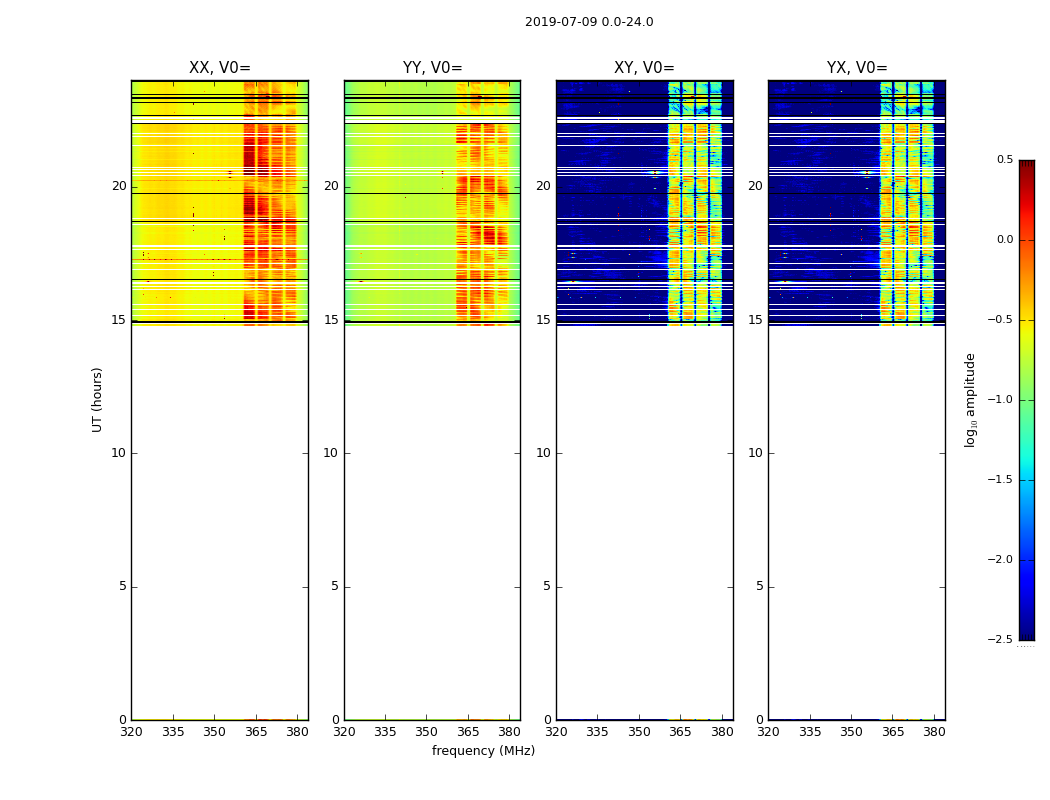Click the frequency (MHz) axis label
Image resolution: width=1050 pixels, height=800 pixels.
[483, 750]
